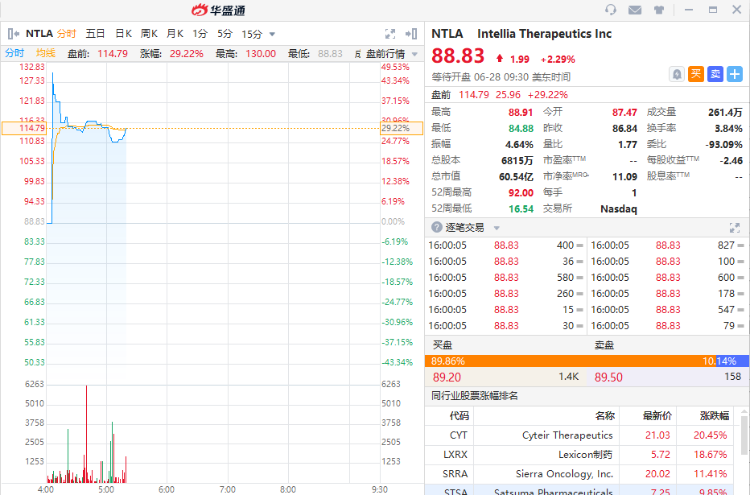The height and width of the screenshot is (495, 750).
Task: Toggle the 分时 line display under toolbar
Action: click(14, 53)
